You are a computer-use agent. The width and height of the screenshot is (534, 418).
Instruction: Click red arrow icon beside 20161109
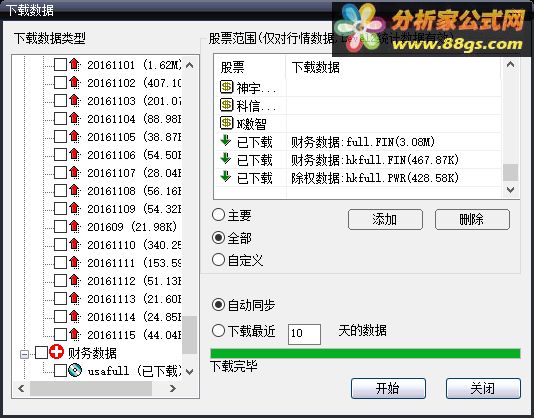pos(74,208)
